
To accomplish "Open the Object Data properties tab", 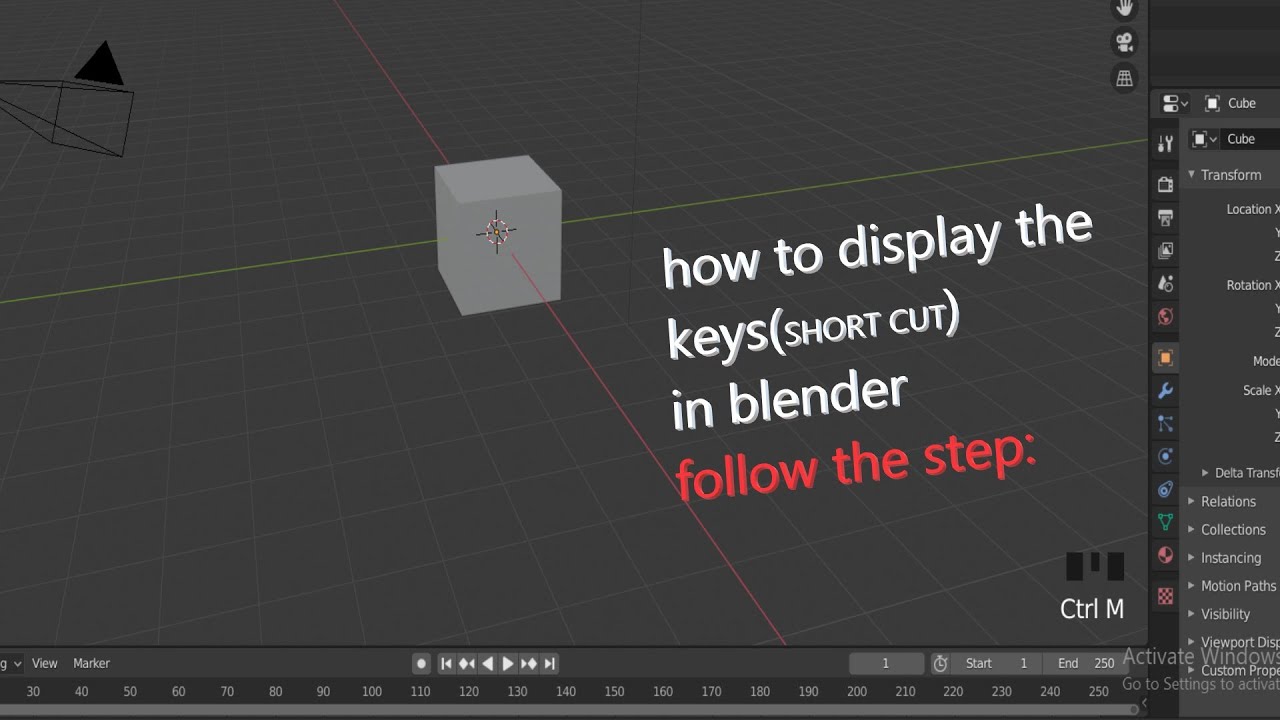I will (1165, 521).
